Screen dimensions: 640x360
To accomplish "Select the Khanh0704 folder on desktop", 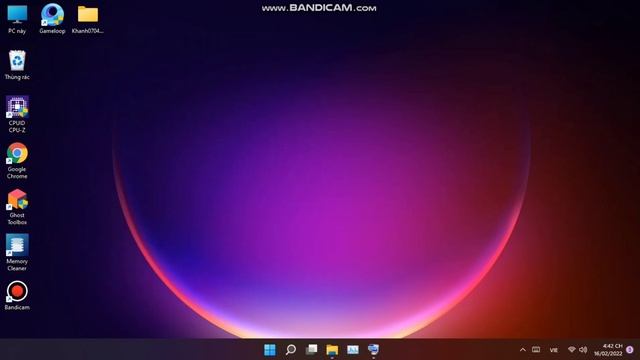I will 88,19.
